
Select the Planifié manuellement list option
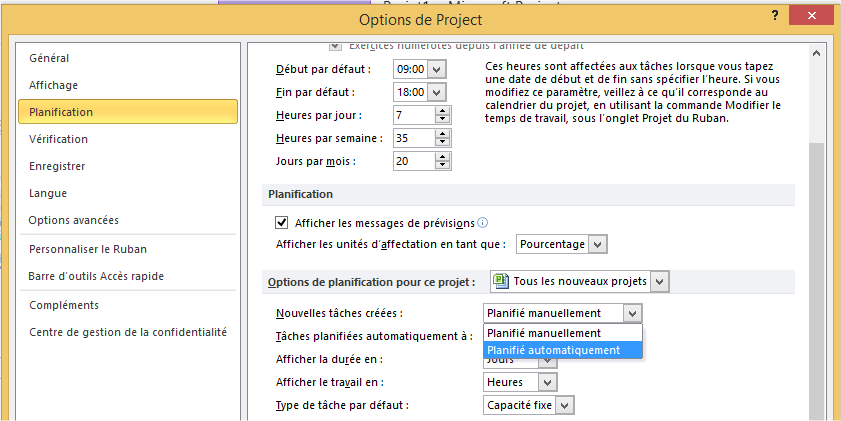[x=544, y=333]
